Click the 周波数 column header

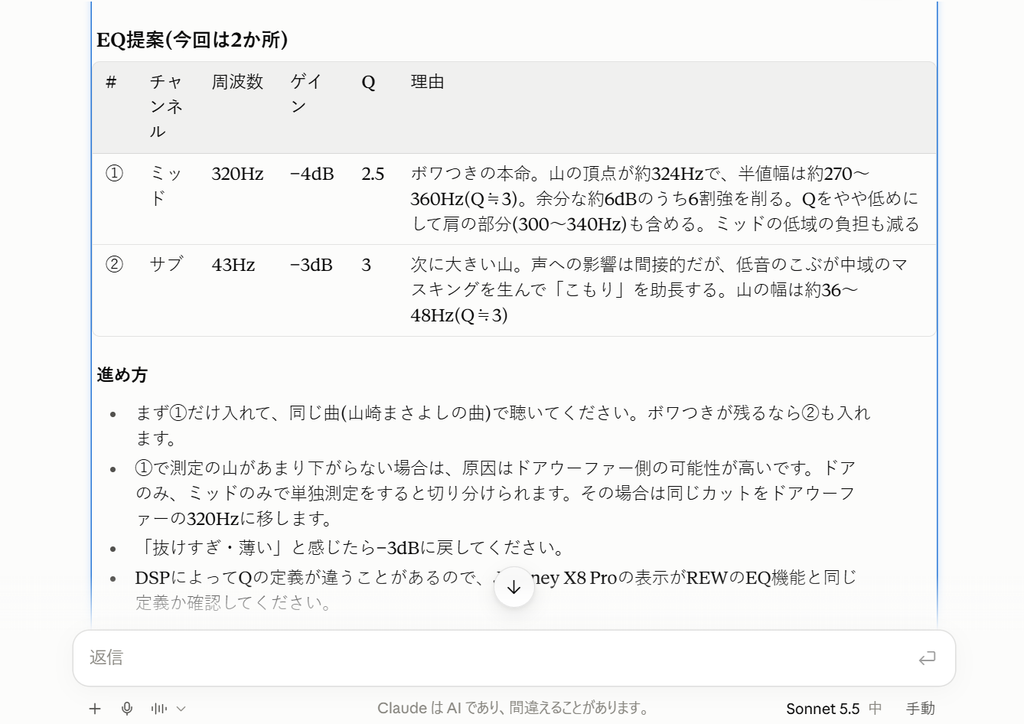[x=237, y=82]
